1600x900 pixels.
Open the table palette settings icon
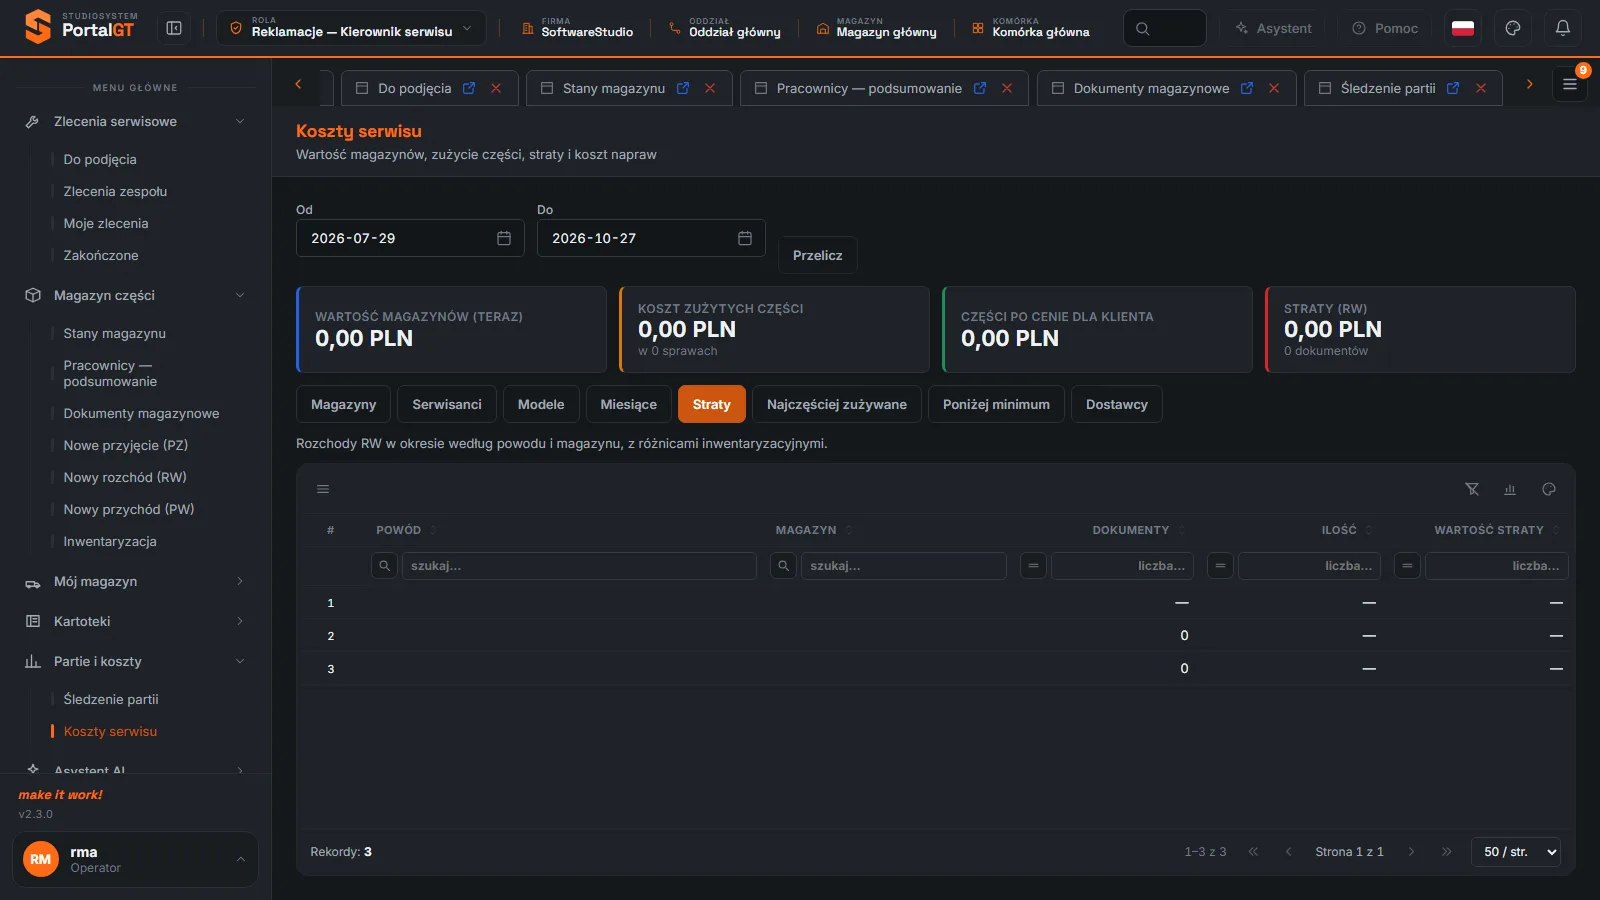pos(1549,489)
